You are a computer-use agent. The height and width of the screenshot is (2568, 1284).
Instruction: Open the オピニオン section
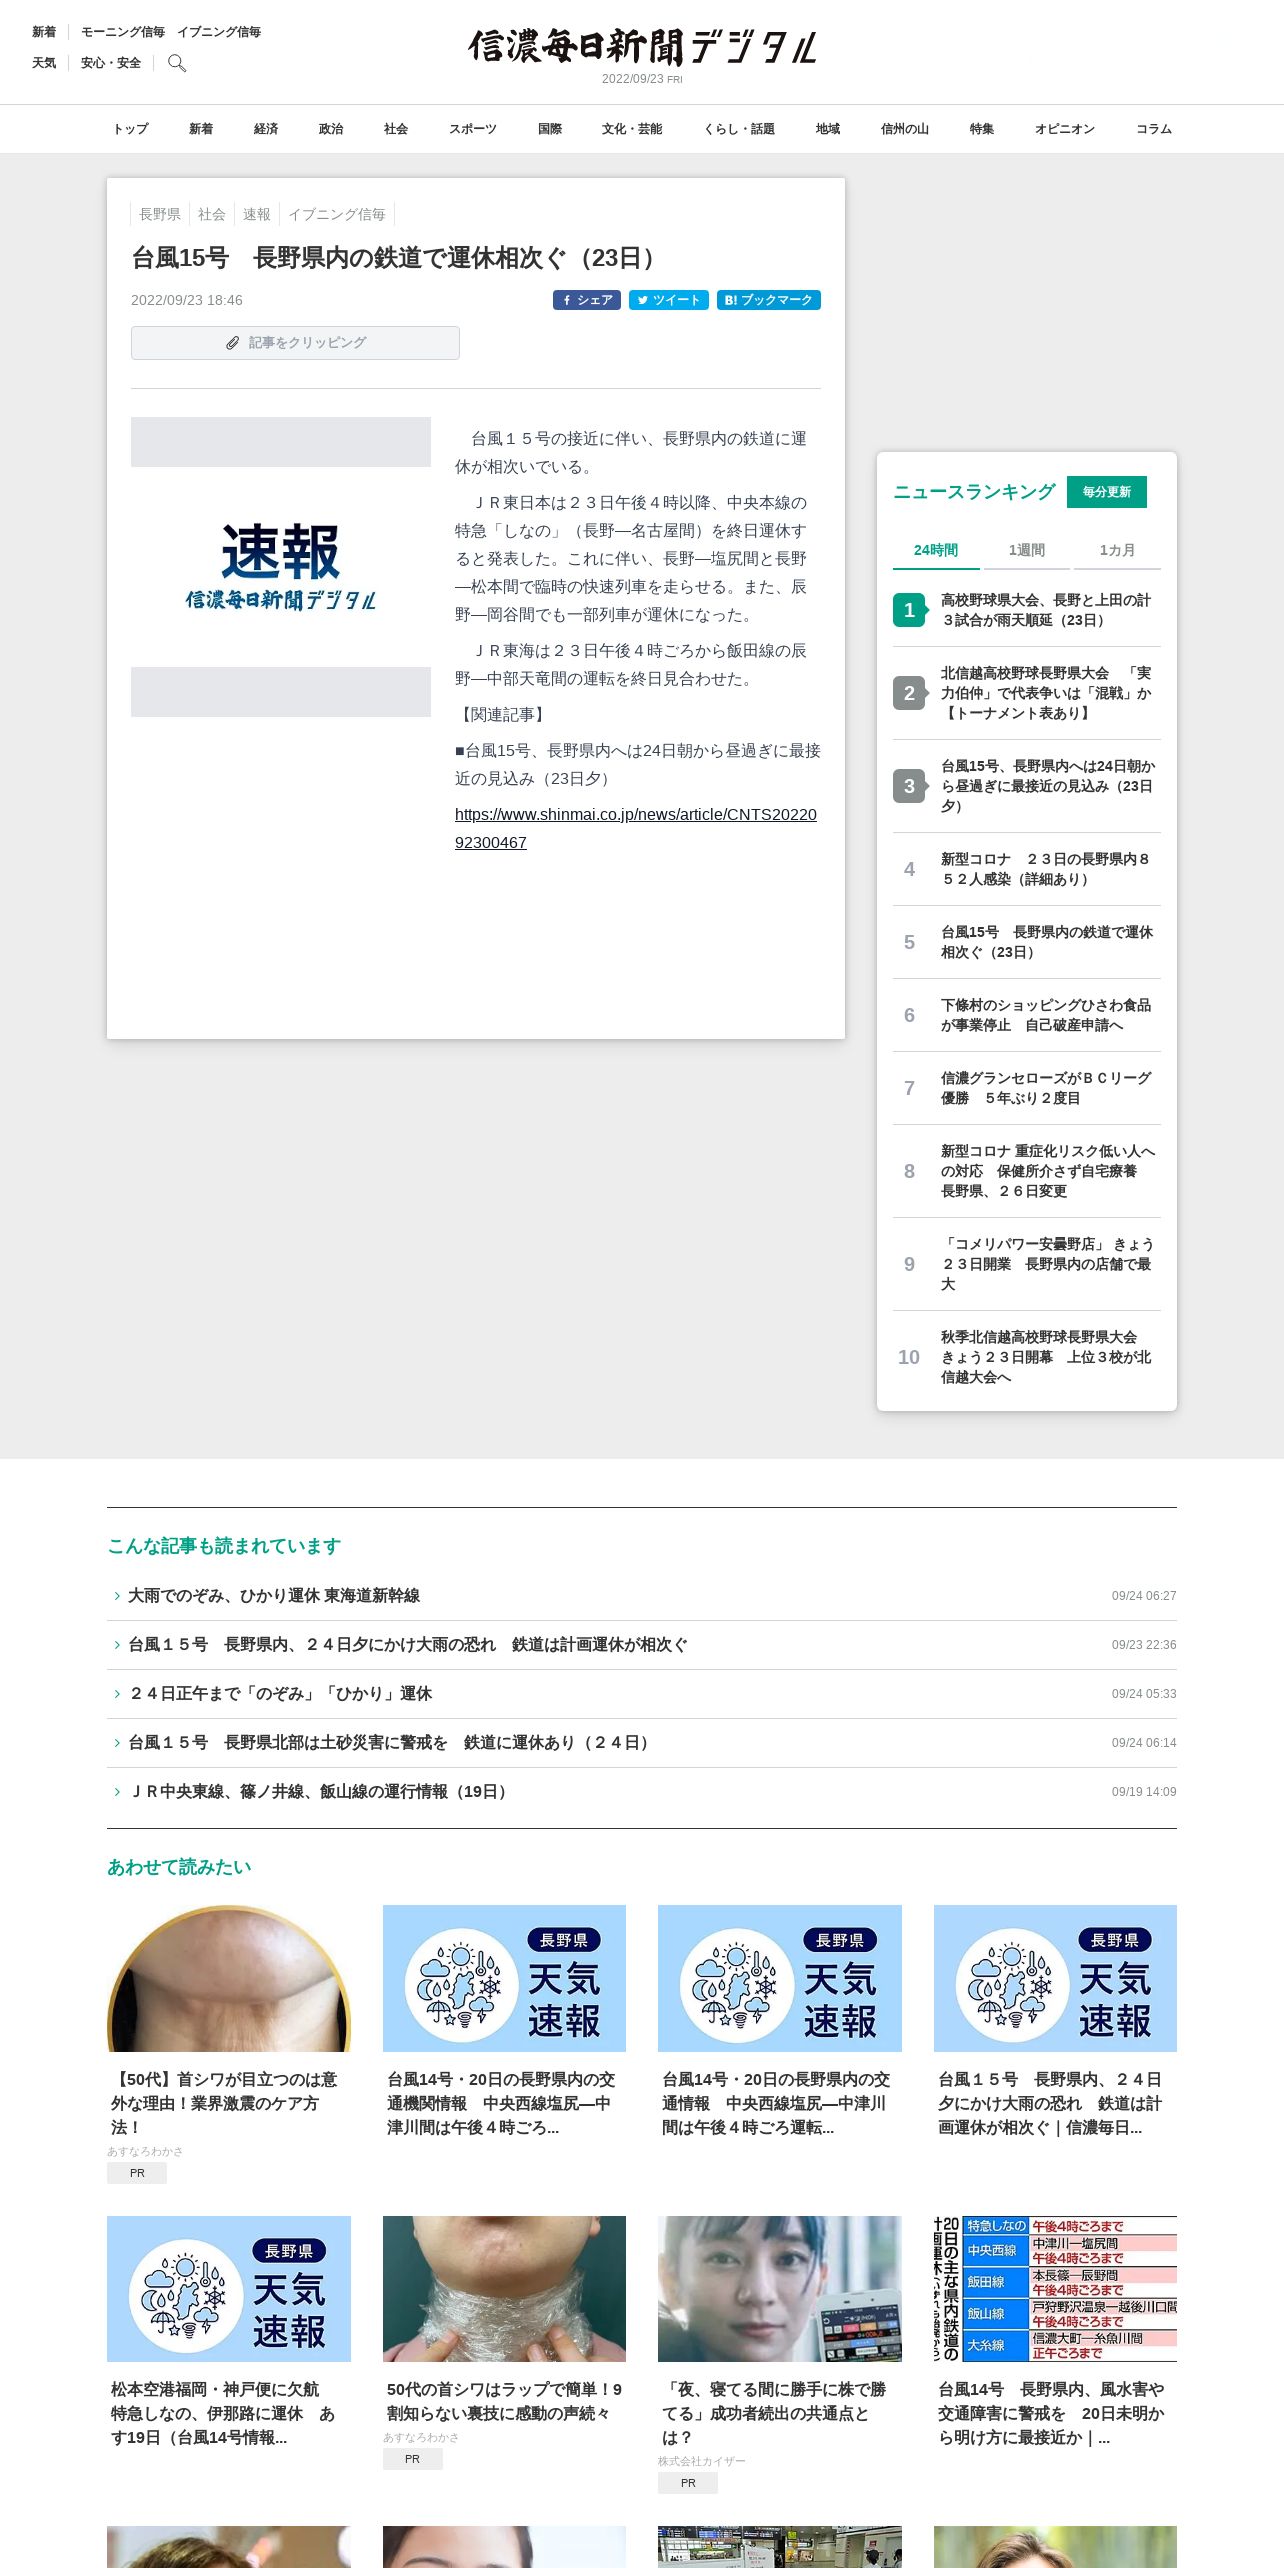click(1065, 129)
